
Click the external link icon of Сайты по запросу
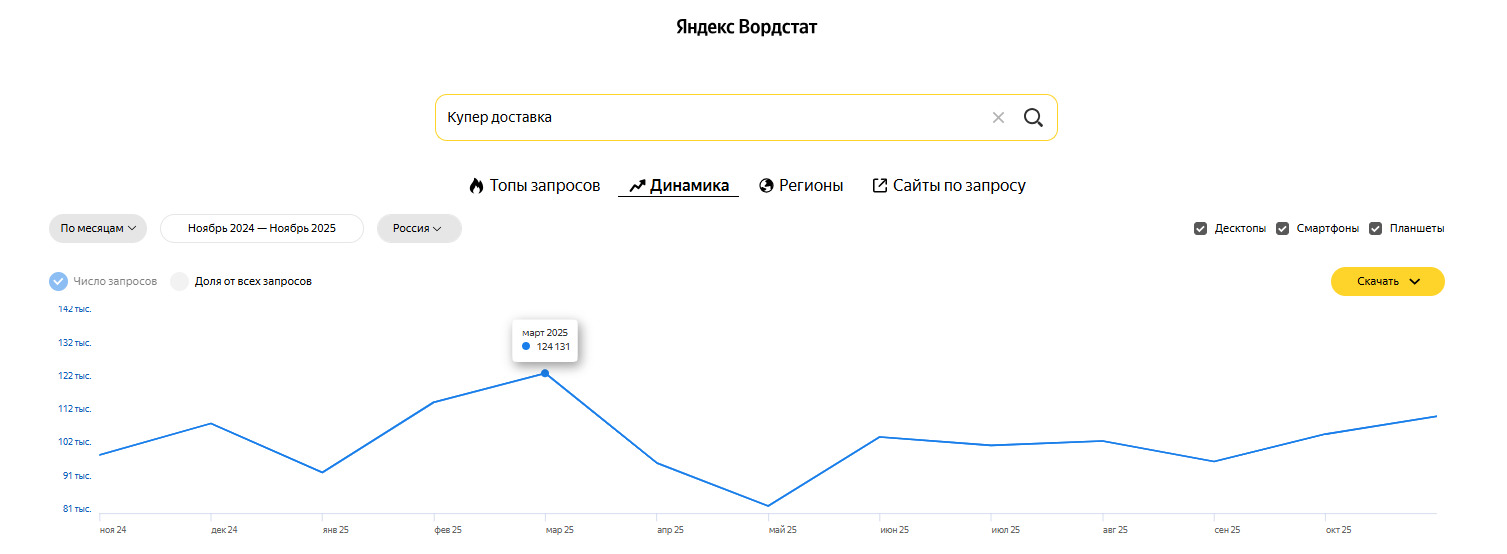(x=880, y=186)
